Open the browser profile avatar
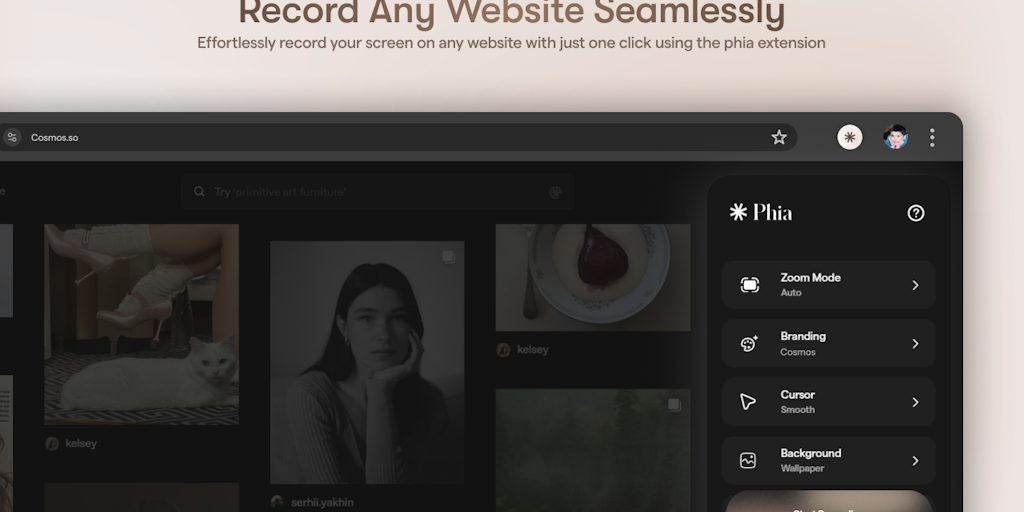The width and height of the screenshot is (1024, 512). coord(896,137)
